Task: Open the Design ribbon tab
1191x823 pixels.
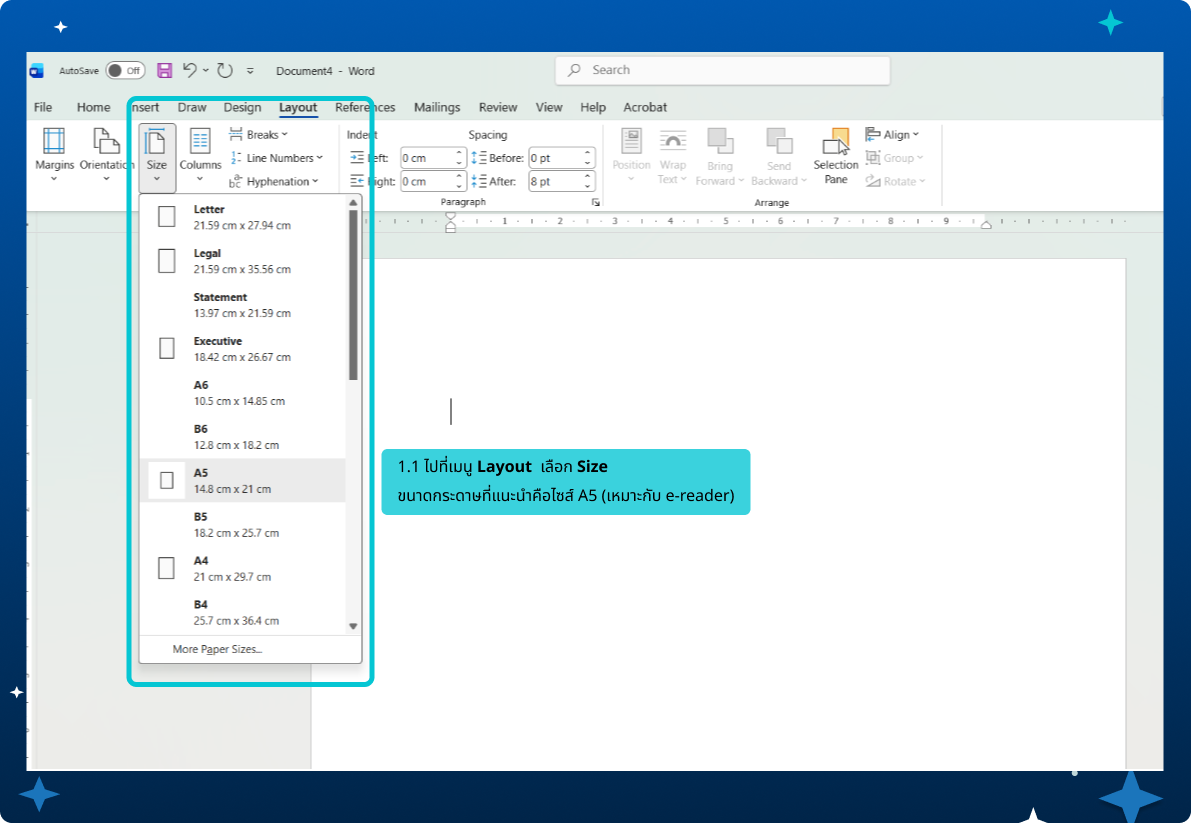Action: pyautogui.click(x=242, y=108)
